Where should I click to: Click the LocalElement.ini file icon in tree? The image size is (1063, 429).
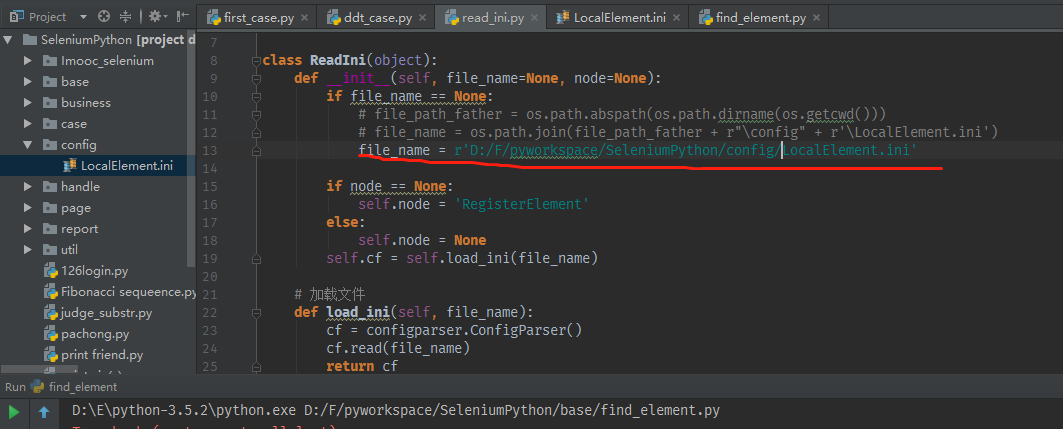[69, 165]
